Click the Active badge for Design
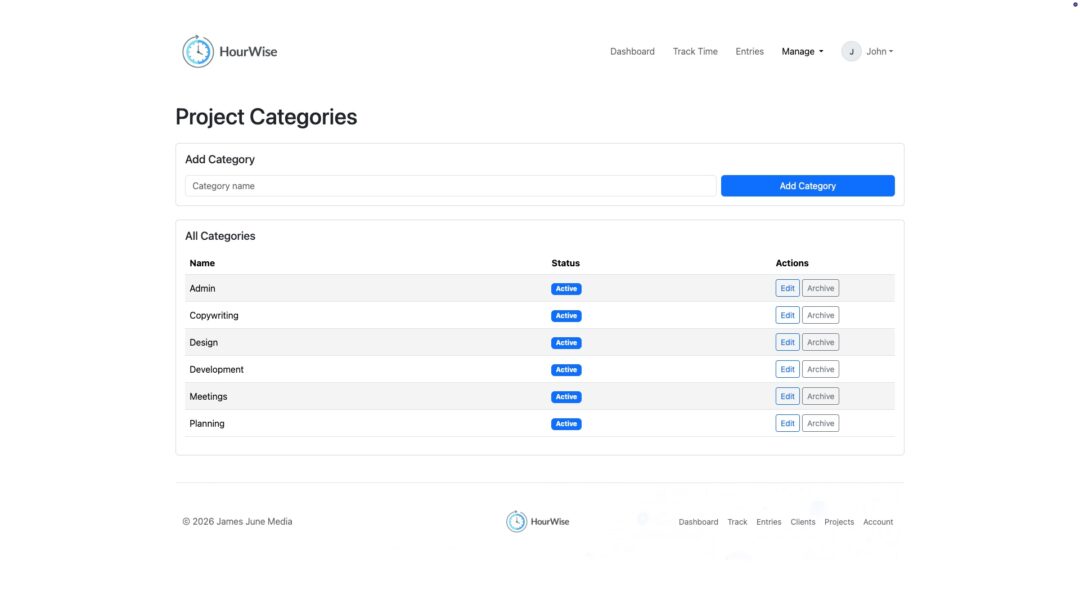This screenshot has width=1080, height=608. (566, 343)
